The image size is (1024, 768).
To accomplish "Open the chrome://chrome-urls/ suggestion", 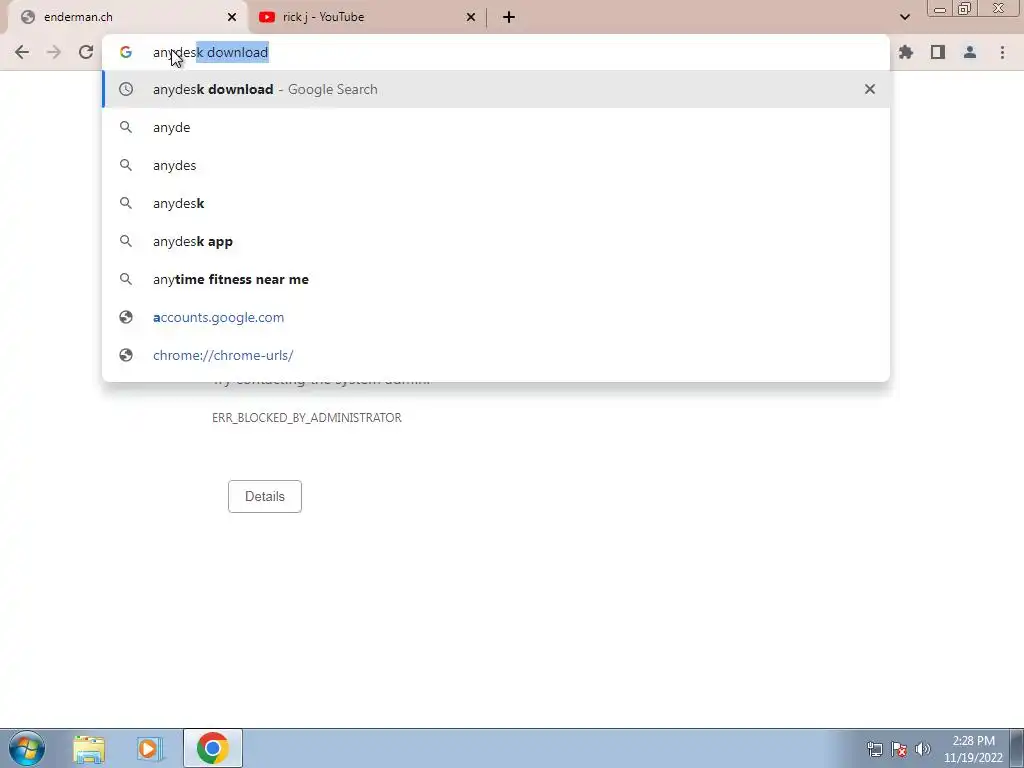I will tap(496, 355).
